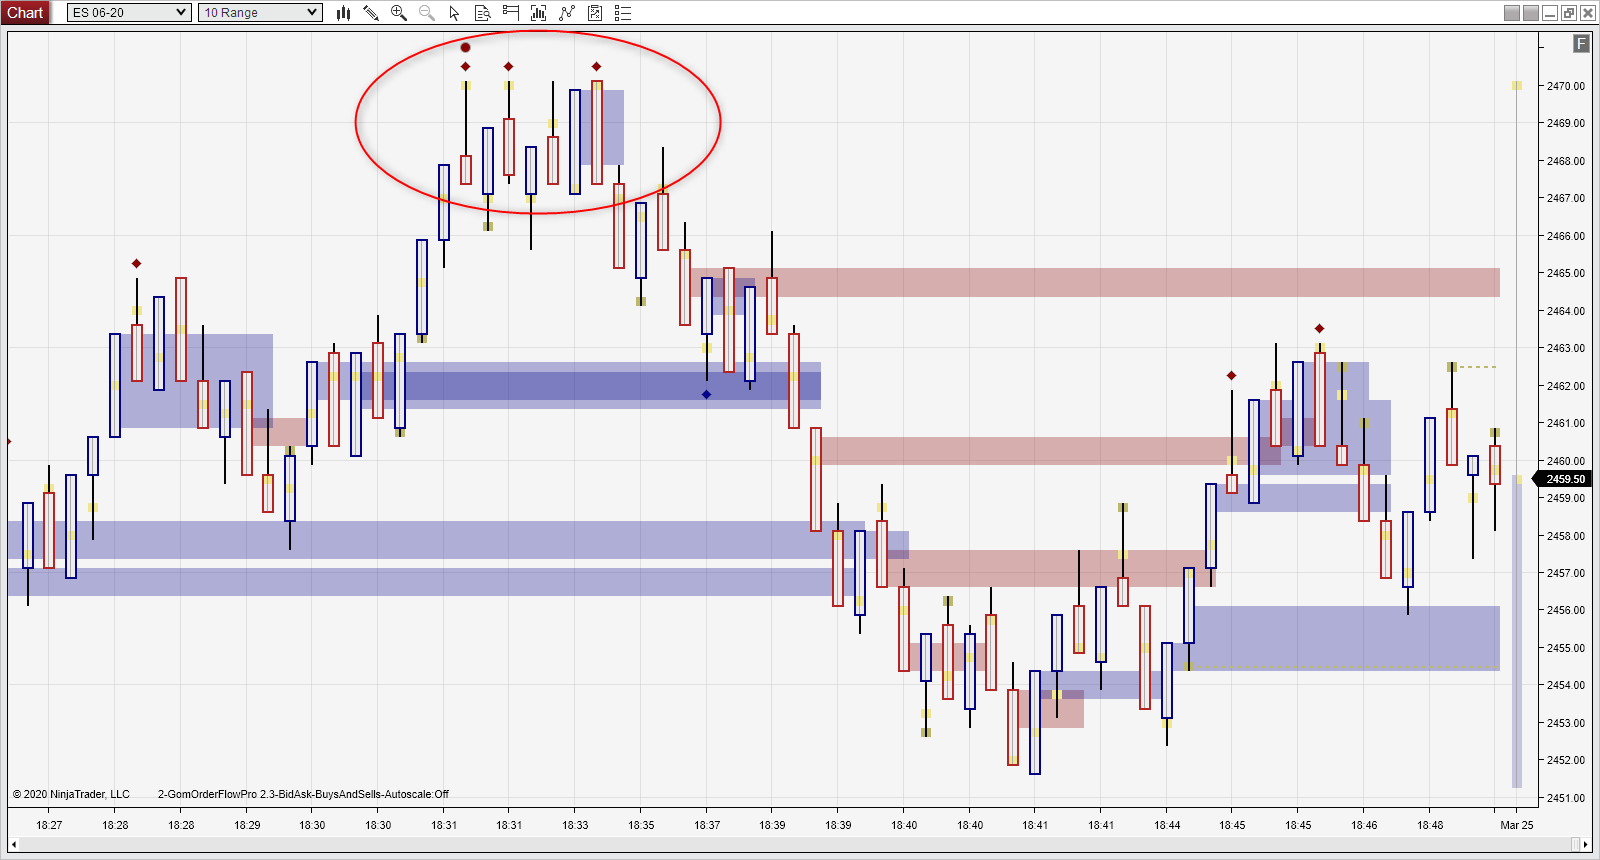Image resolution: width=1600 pixels, height=860 pixels.
Task: Minimize the chart window
Action: [1550, 13]
